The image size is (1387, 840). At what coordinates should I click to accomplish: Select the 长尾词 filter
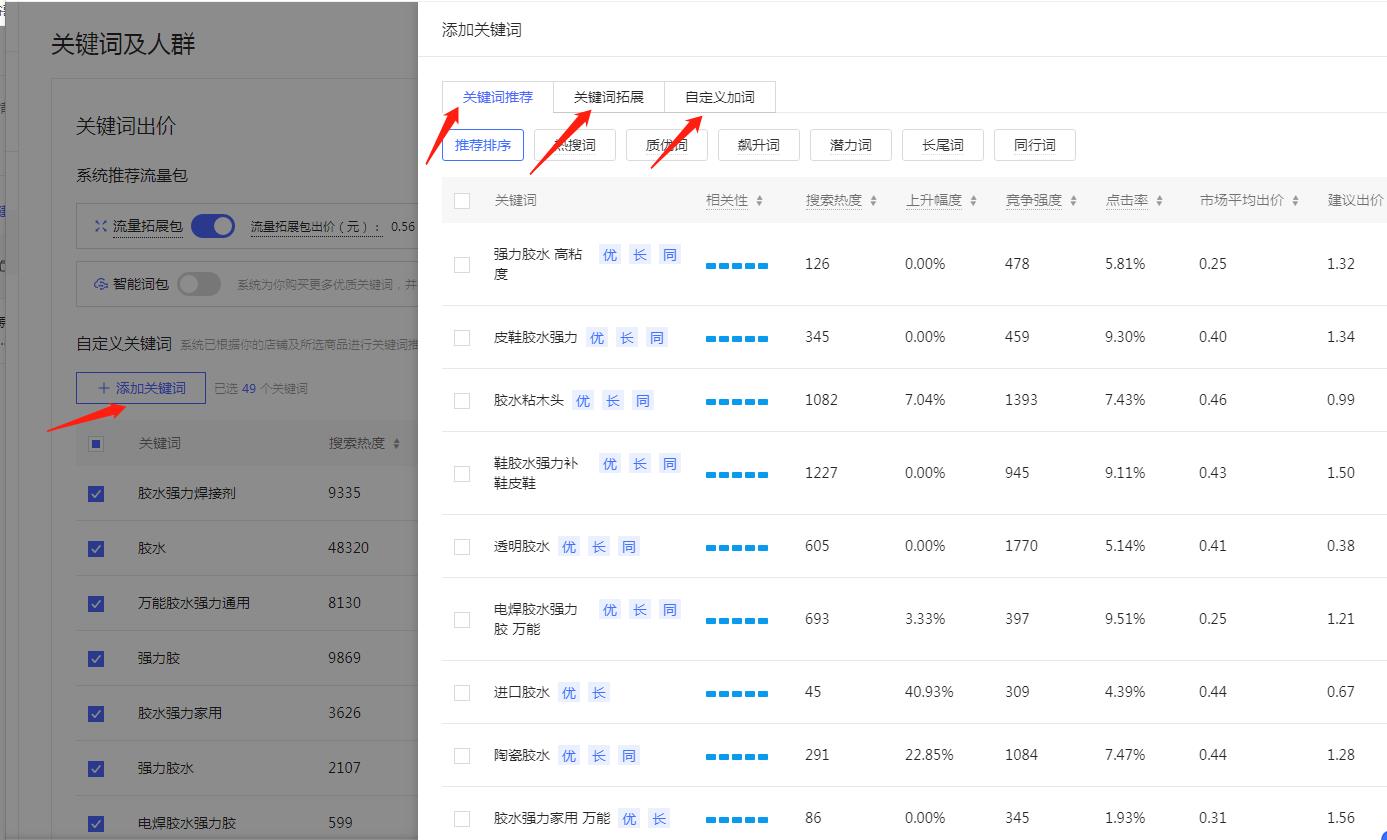pyautogui.click(x=943, y=145)
